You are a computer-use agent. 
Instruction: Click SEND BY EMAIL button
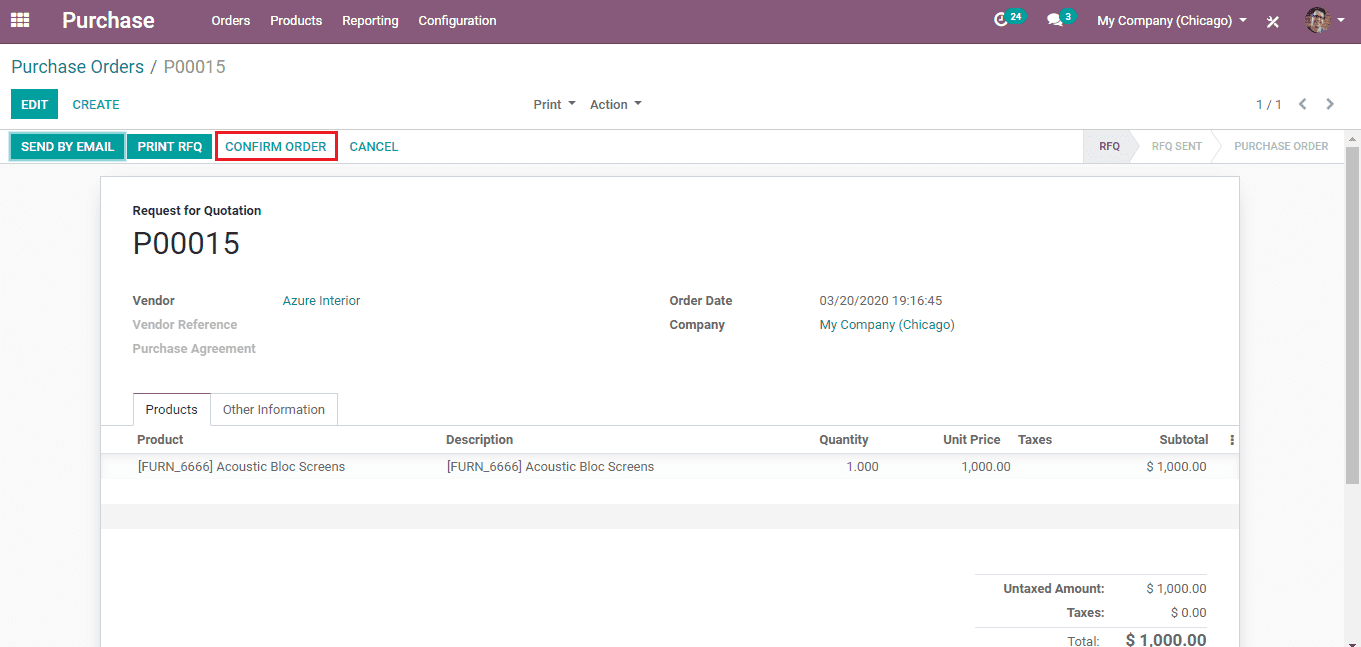point(68,146)
